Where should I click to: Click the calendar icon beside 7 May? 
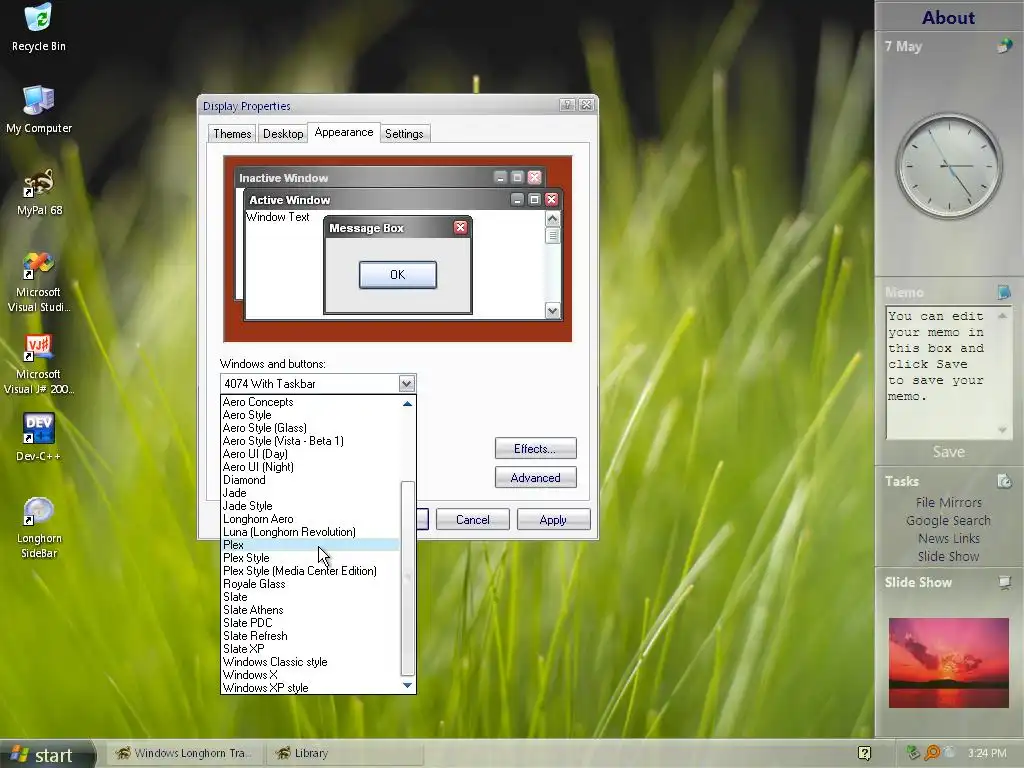1004,46
